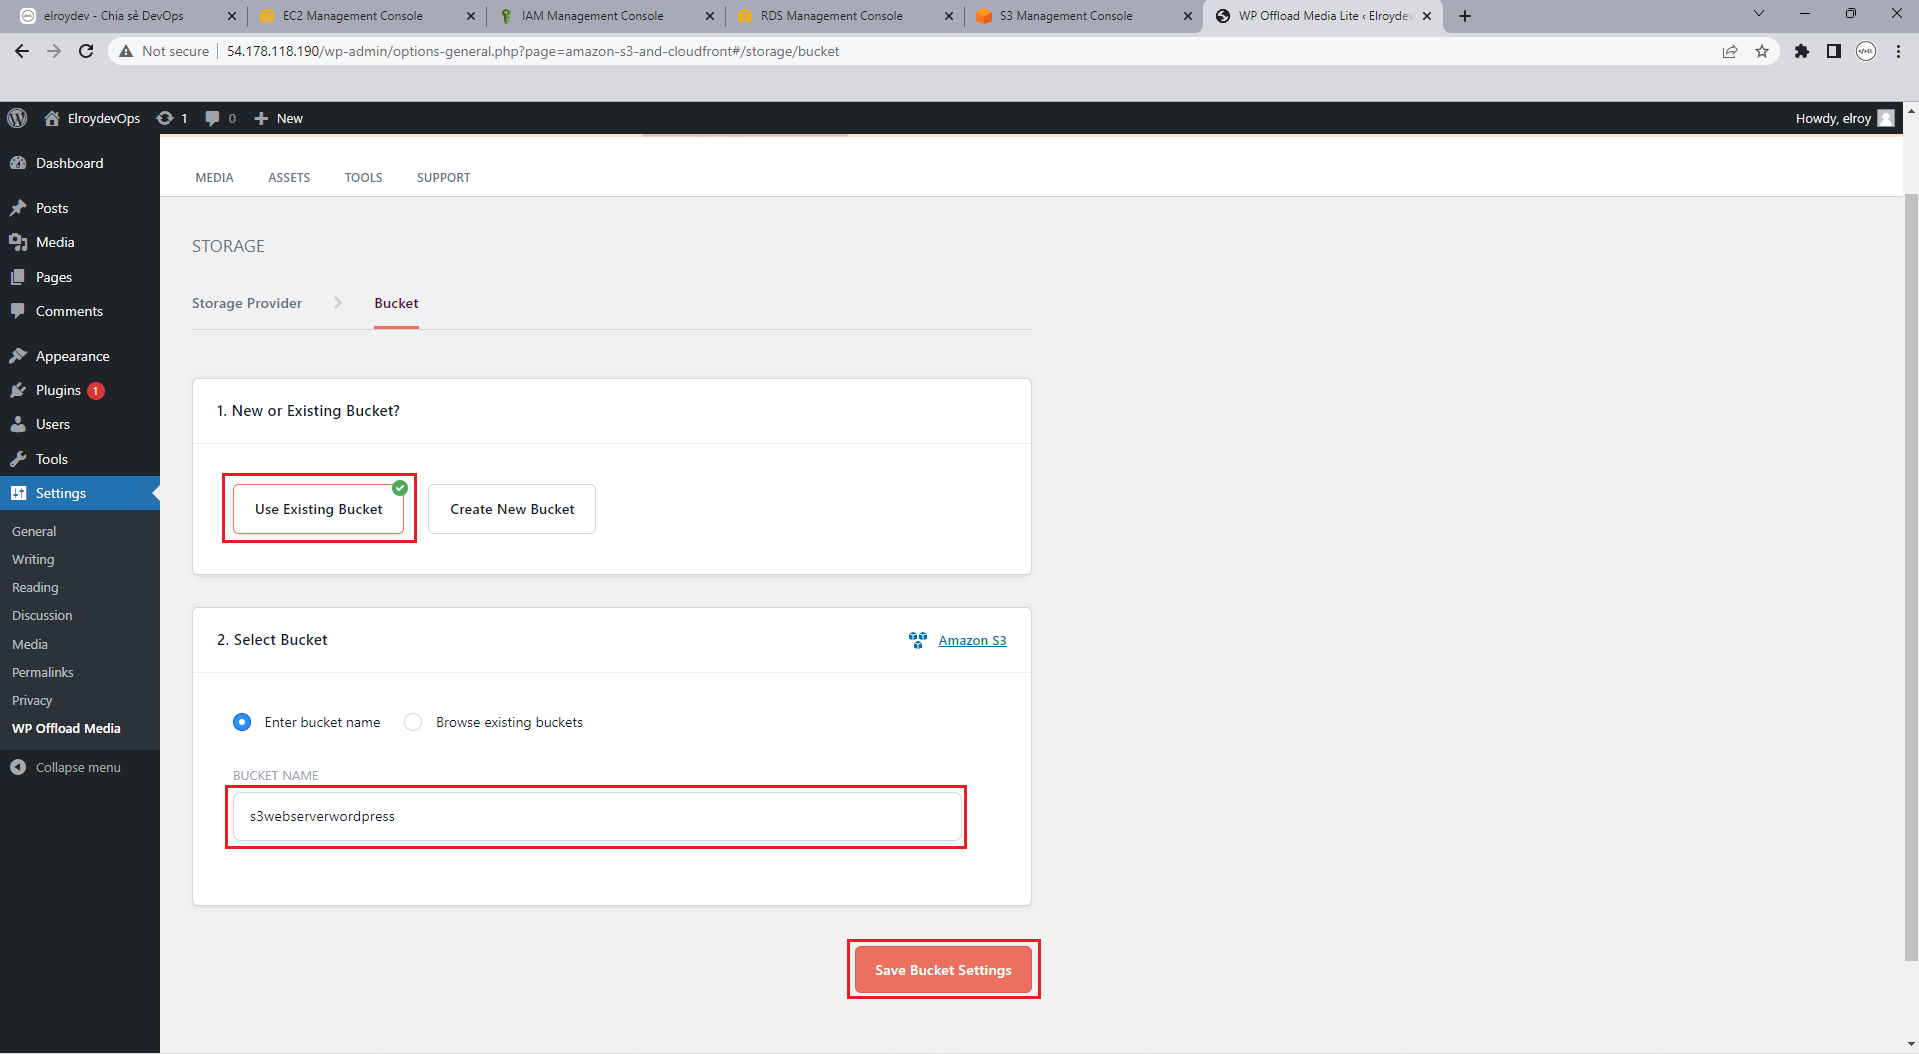The height and width of the screenshot is (1054, 1919).
Task: Open browser extensions puzzle icon
Action: [x=1802, y=51]
